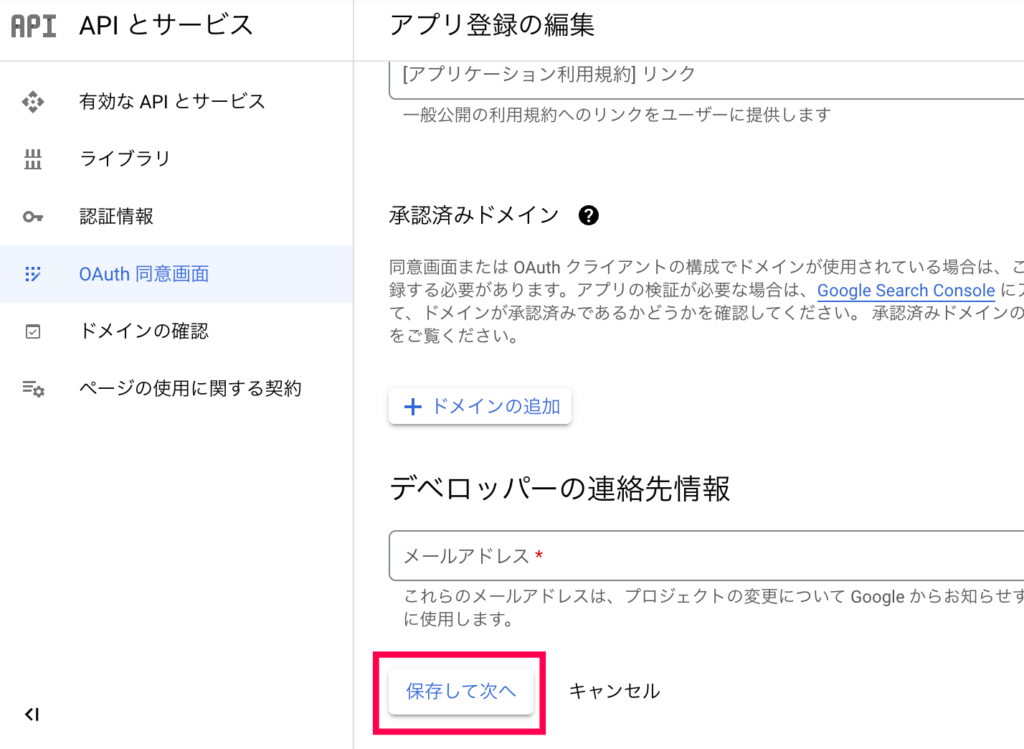Click the OAuth 同意画面 dots icon

[33, 274]
